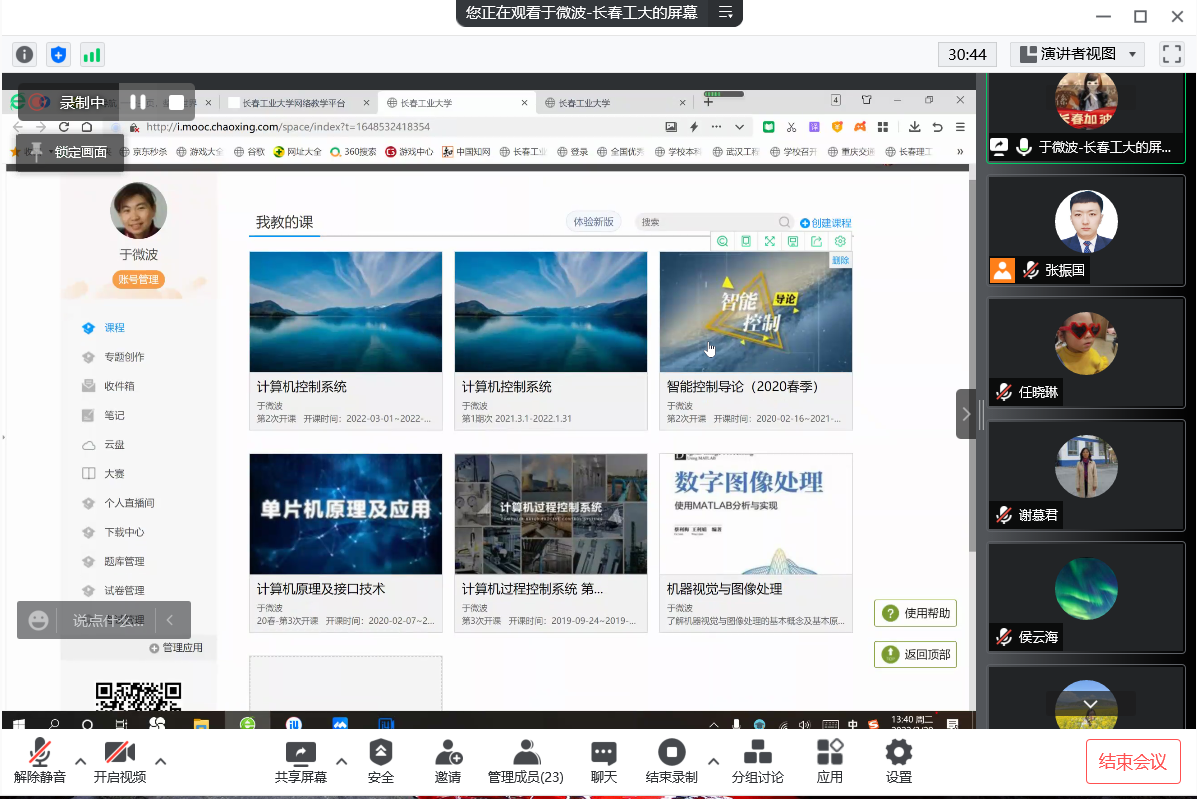Click the meeting info icon
1197x799 pixels.
point(25,55)
